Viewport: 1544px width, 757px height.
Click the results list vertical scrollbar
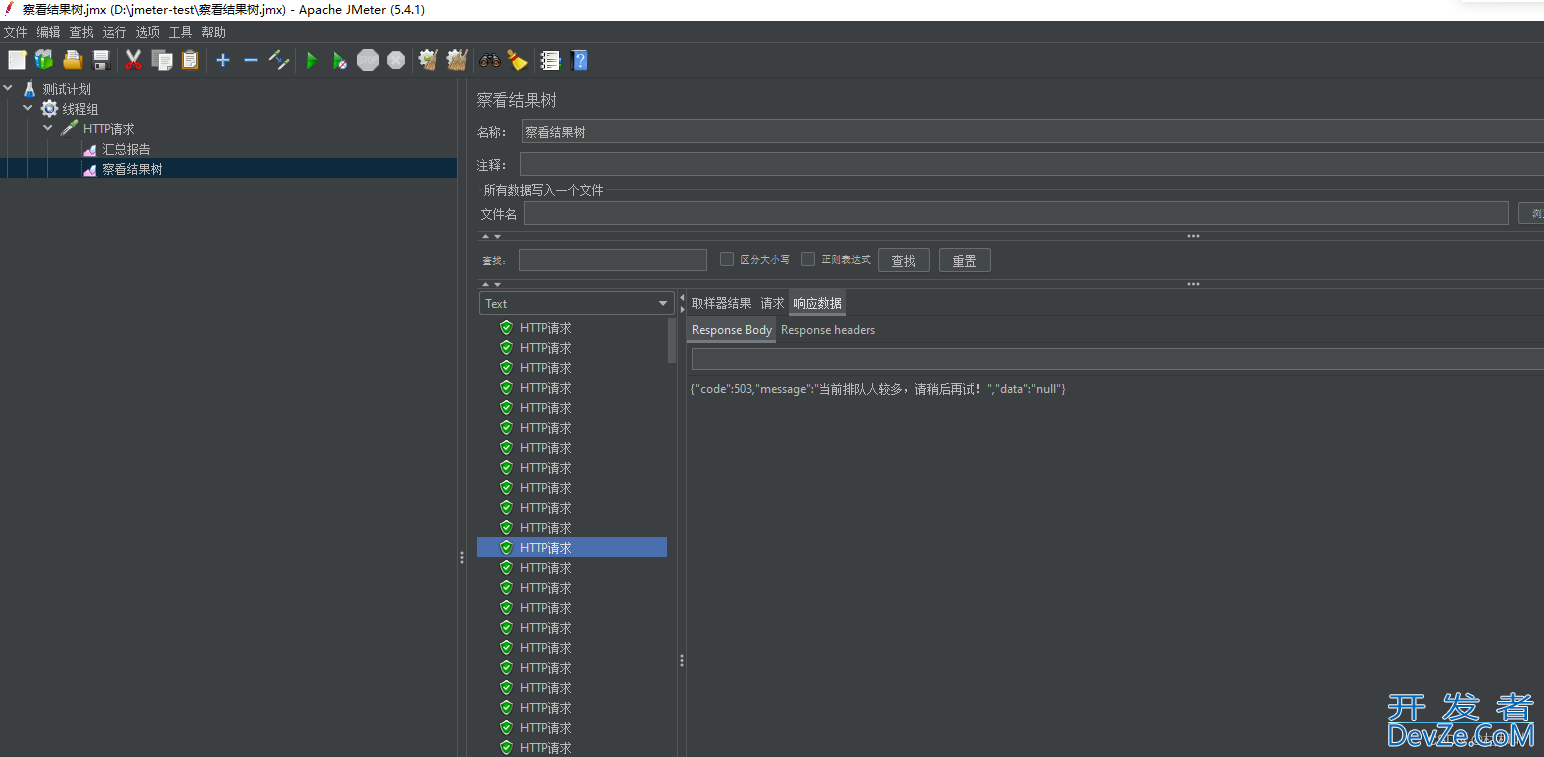672,341
